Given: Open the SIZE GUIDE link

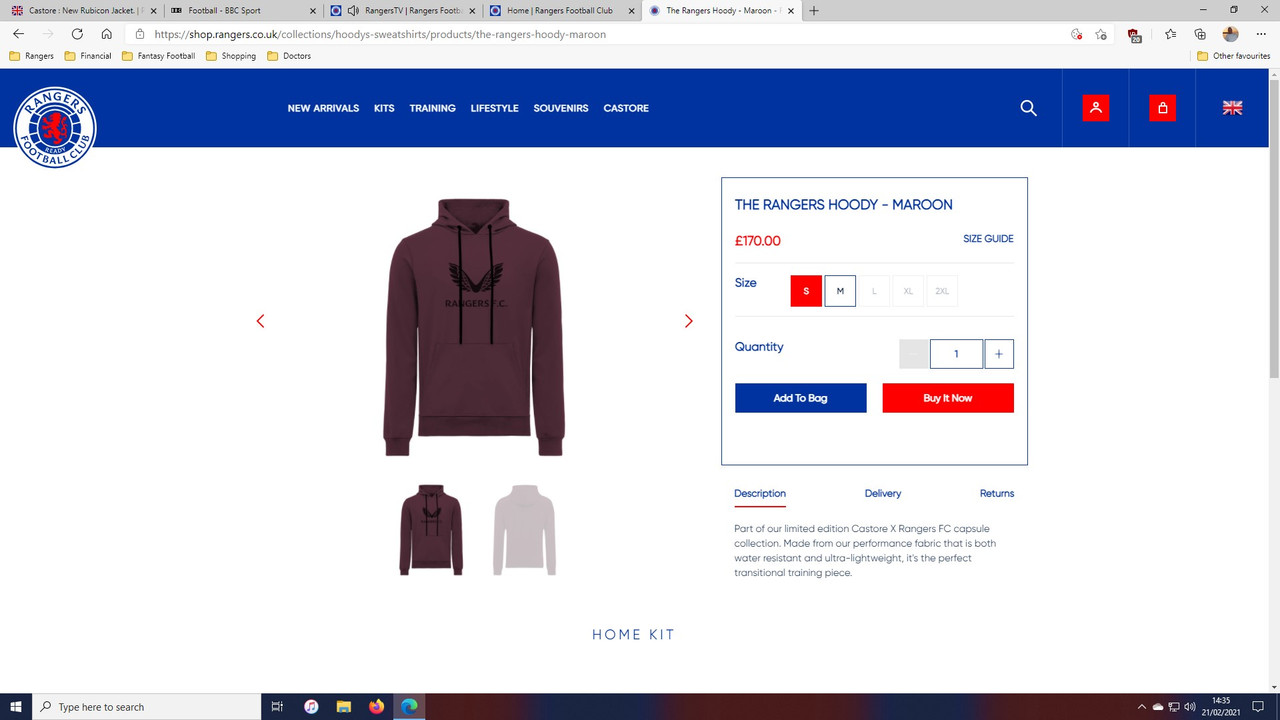Looking at the screenshot, I should 988,239.
